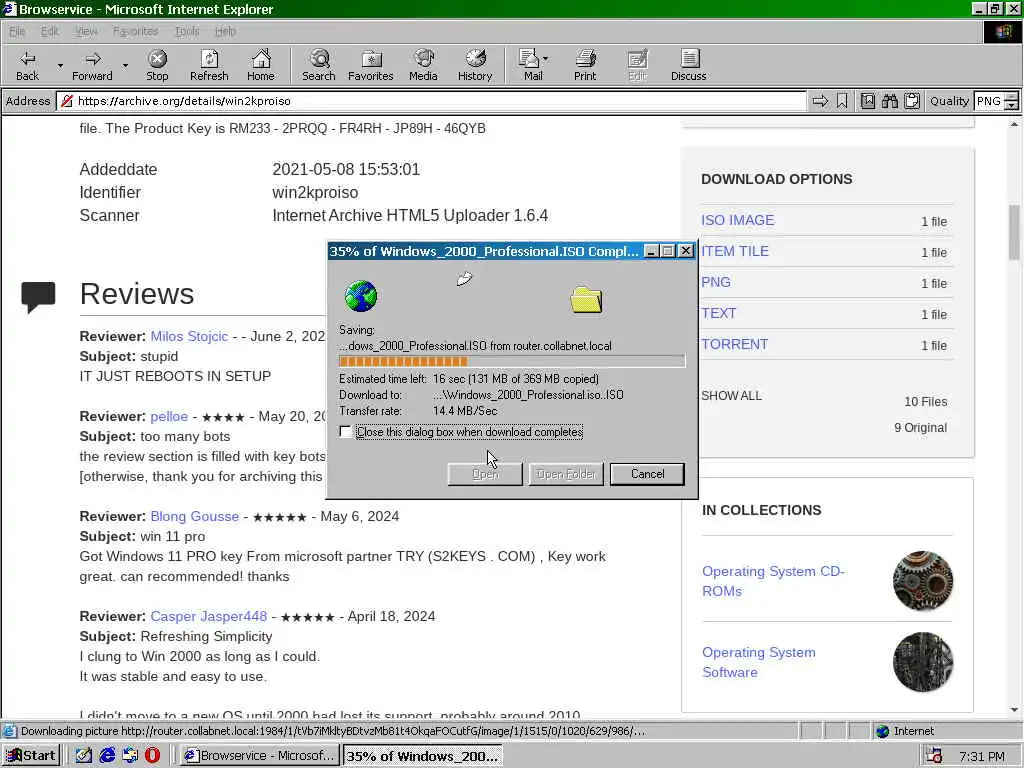1024x768 pixels.
Task: Go back with the Back arrow button
Action: point(27,65)
